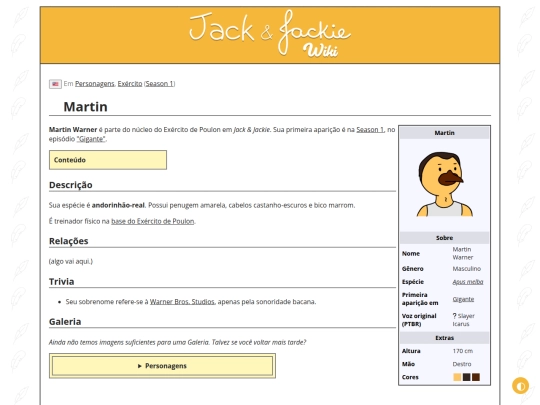Click the "Masculino" gender value

click(467, 269)
